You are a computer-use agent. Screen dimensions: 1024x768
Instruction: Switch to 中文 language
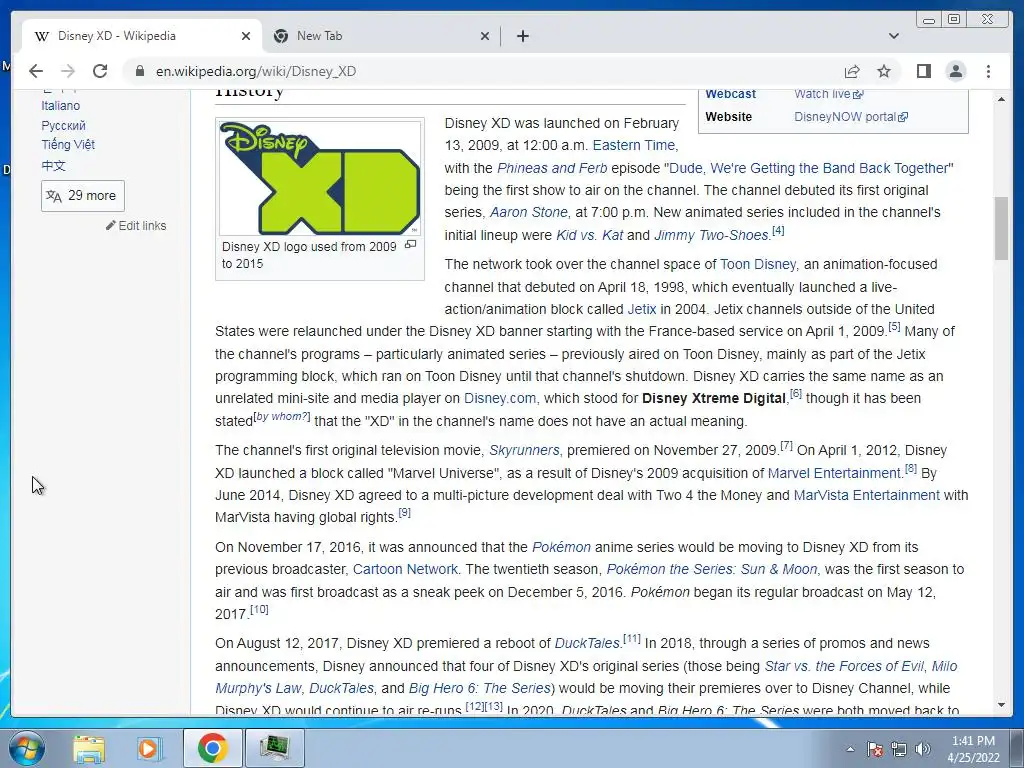pos(54,165)
